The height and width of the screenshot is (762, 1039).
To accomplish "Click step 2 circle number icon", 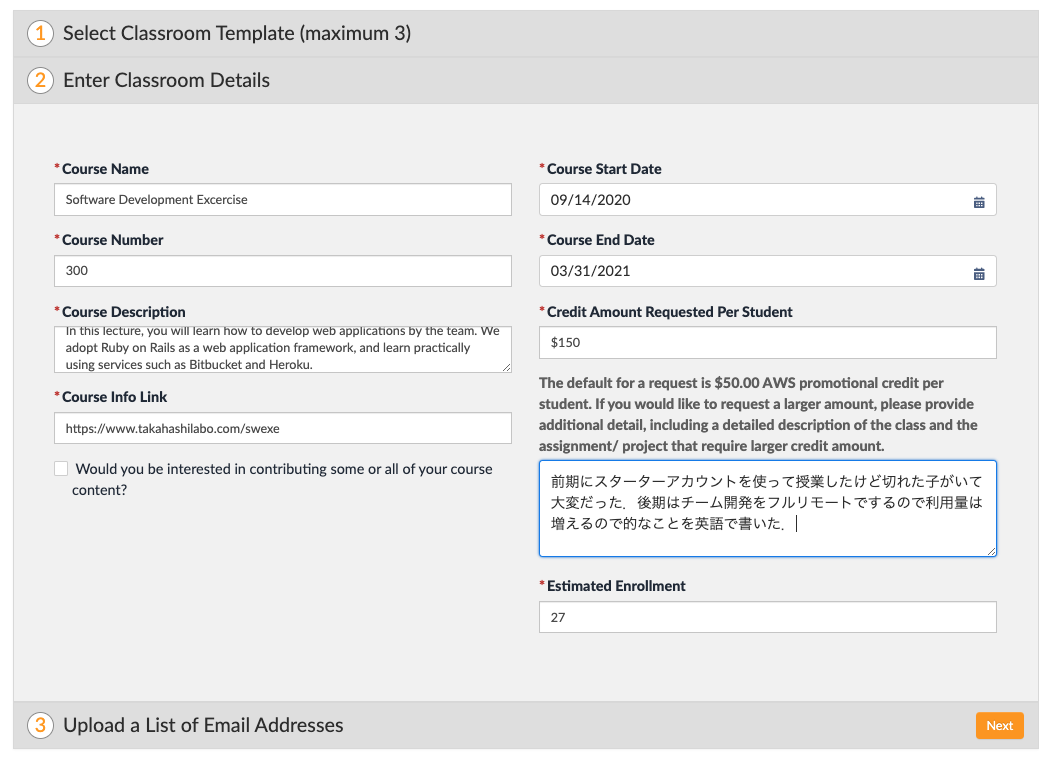I will [x=40, y=80].
